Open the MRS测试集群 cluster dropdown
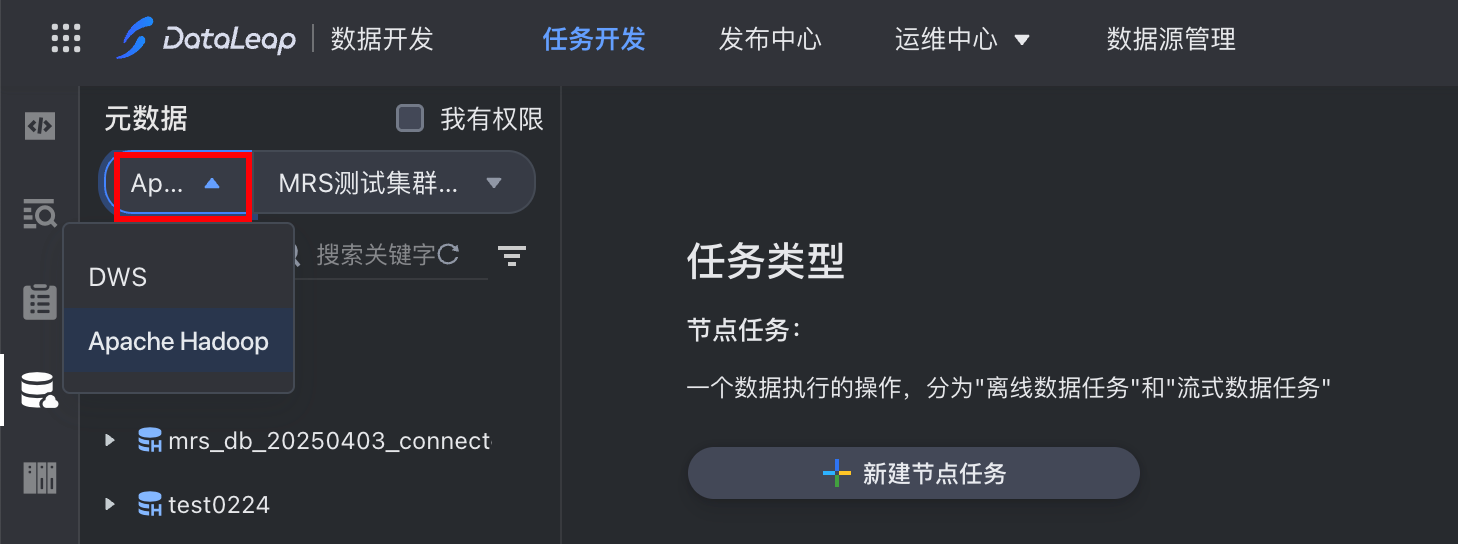 point(392,183)
